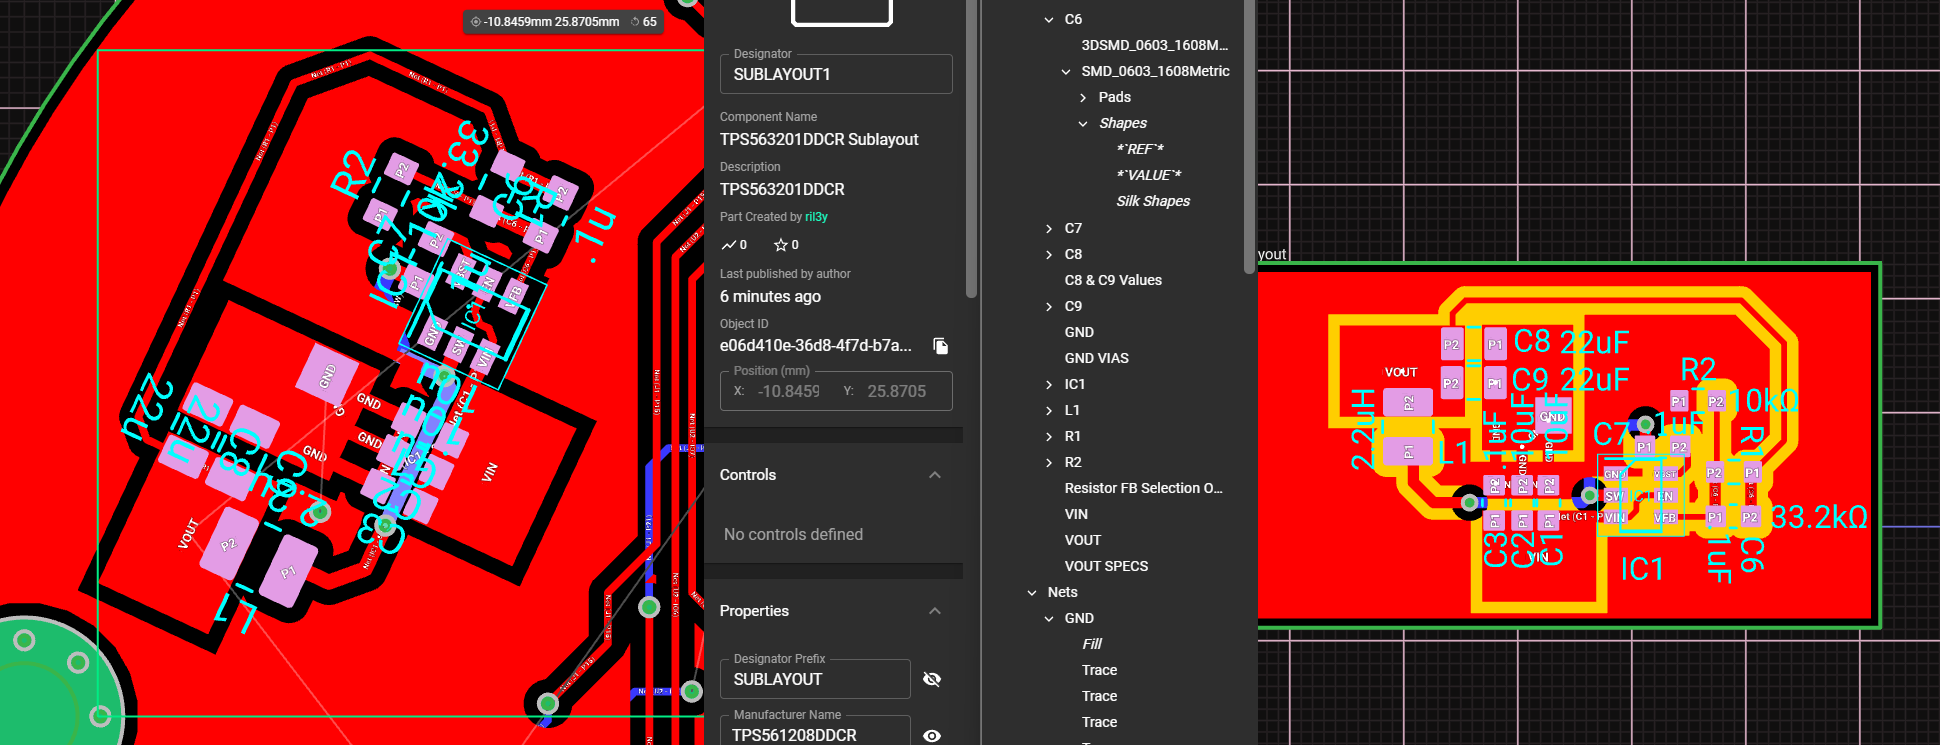
Task: Select the VOUT tree item
Action: click(1083, 540)
